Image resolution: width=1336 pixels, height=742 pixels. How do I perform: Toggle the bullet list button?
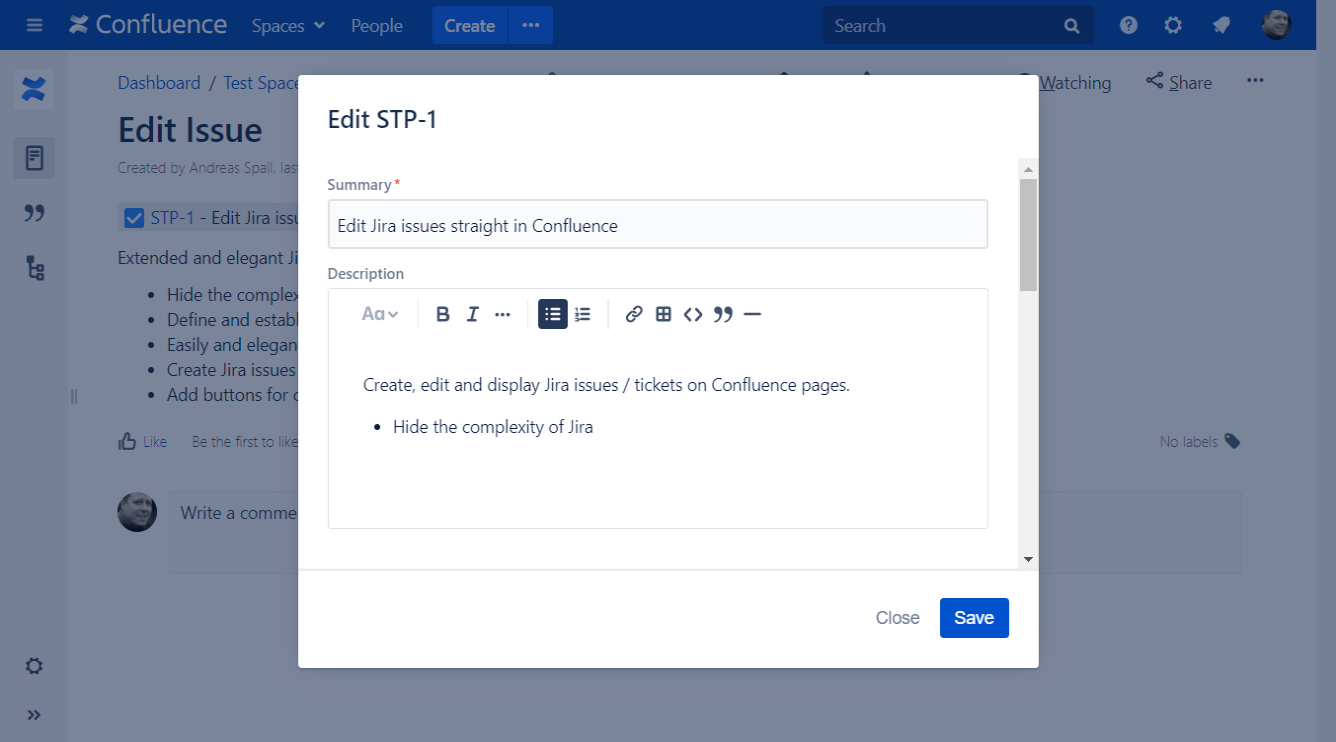tap(553, 314)
